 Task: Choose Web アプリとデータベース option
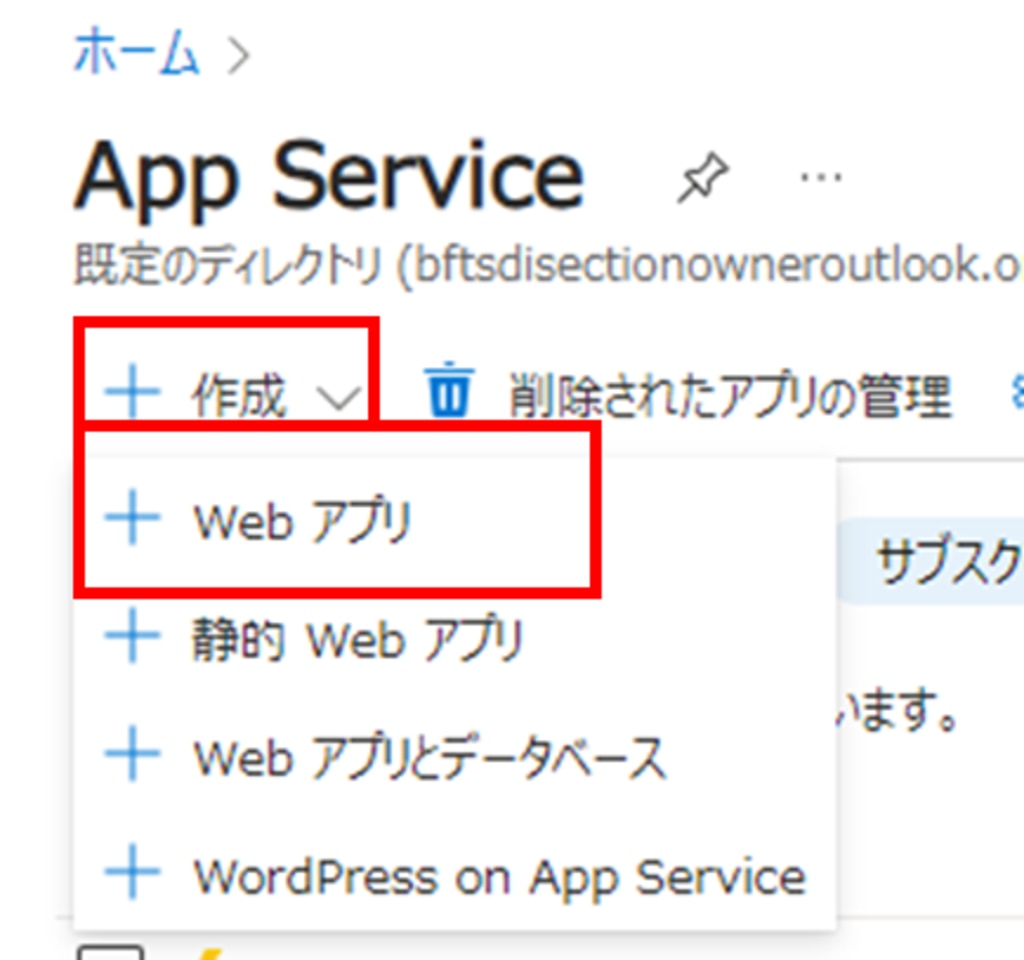point(455,756)
